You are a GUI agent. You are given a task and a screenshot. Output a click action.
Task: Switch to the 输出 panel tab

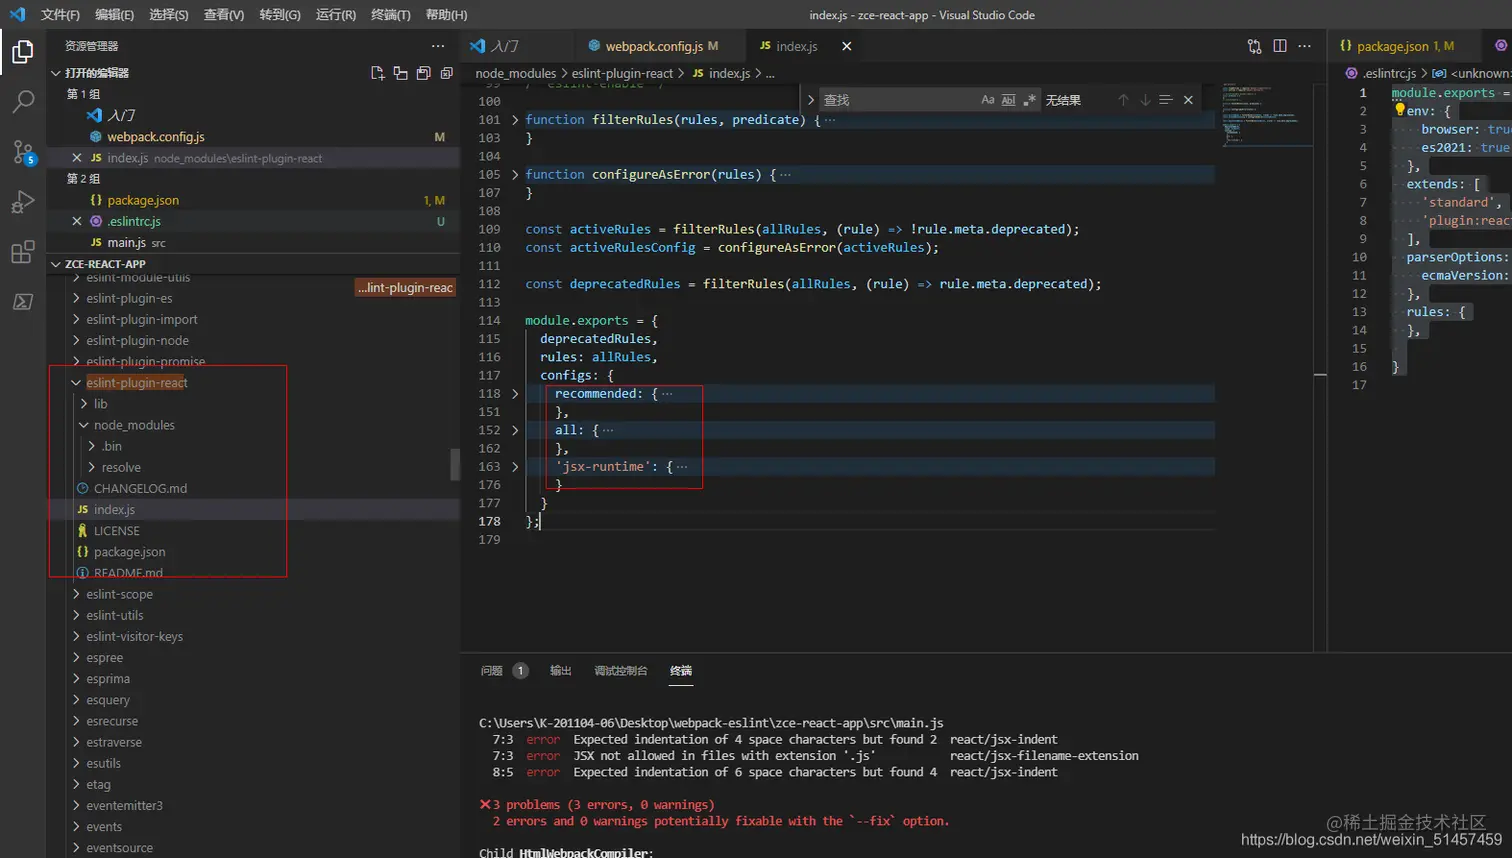pyautogui.click(x=560, y=671)
